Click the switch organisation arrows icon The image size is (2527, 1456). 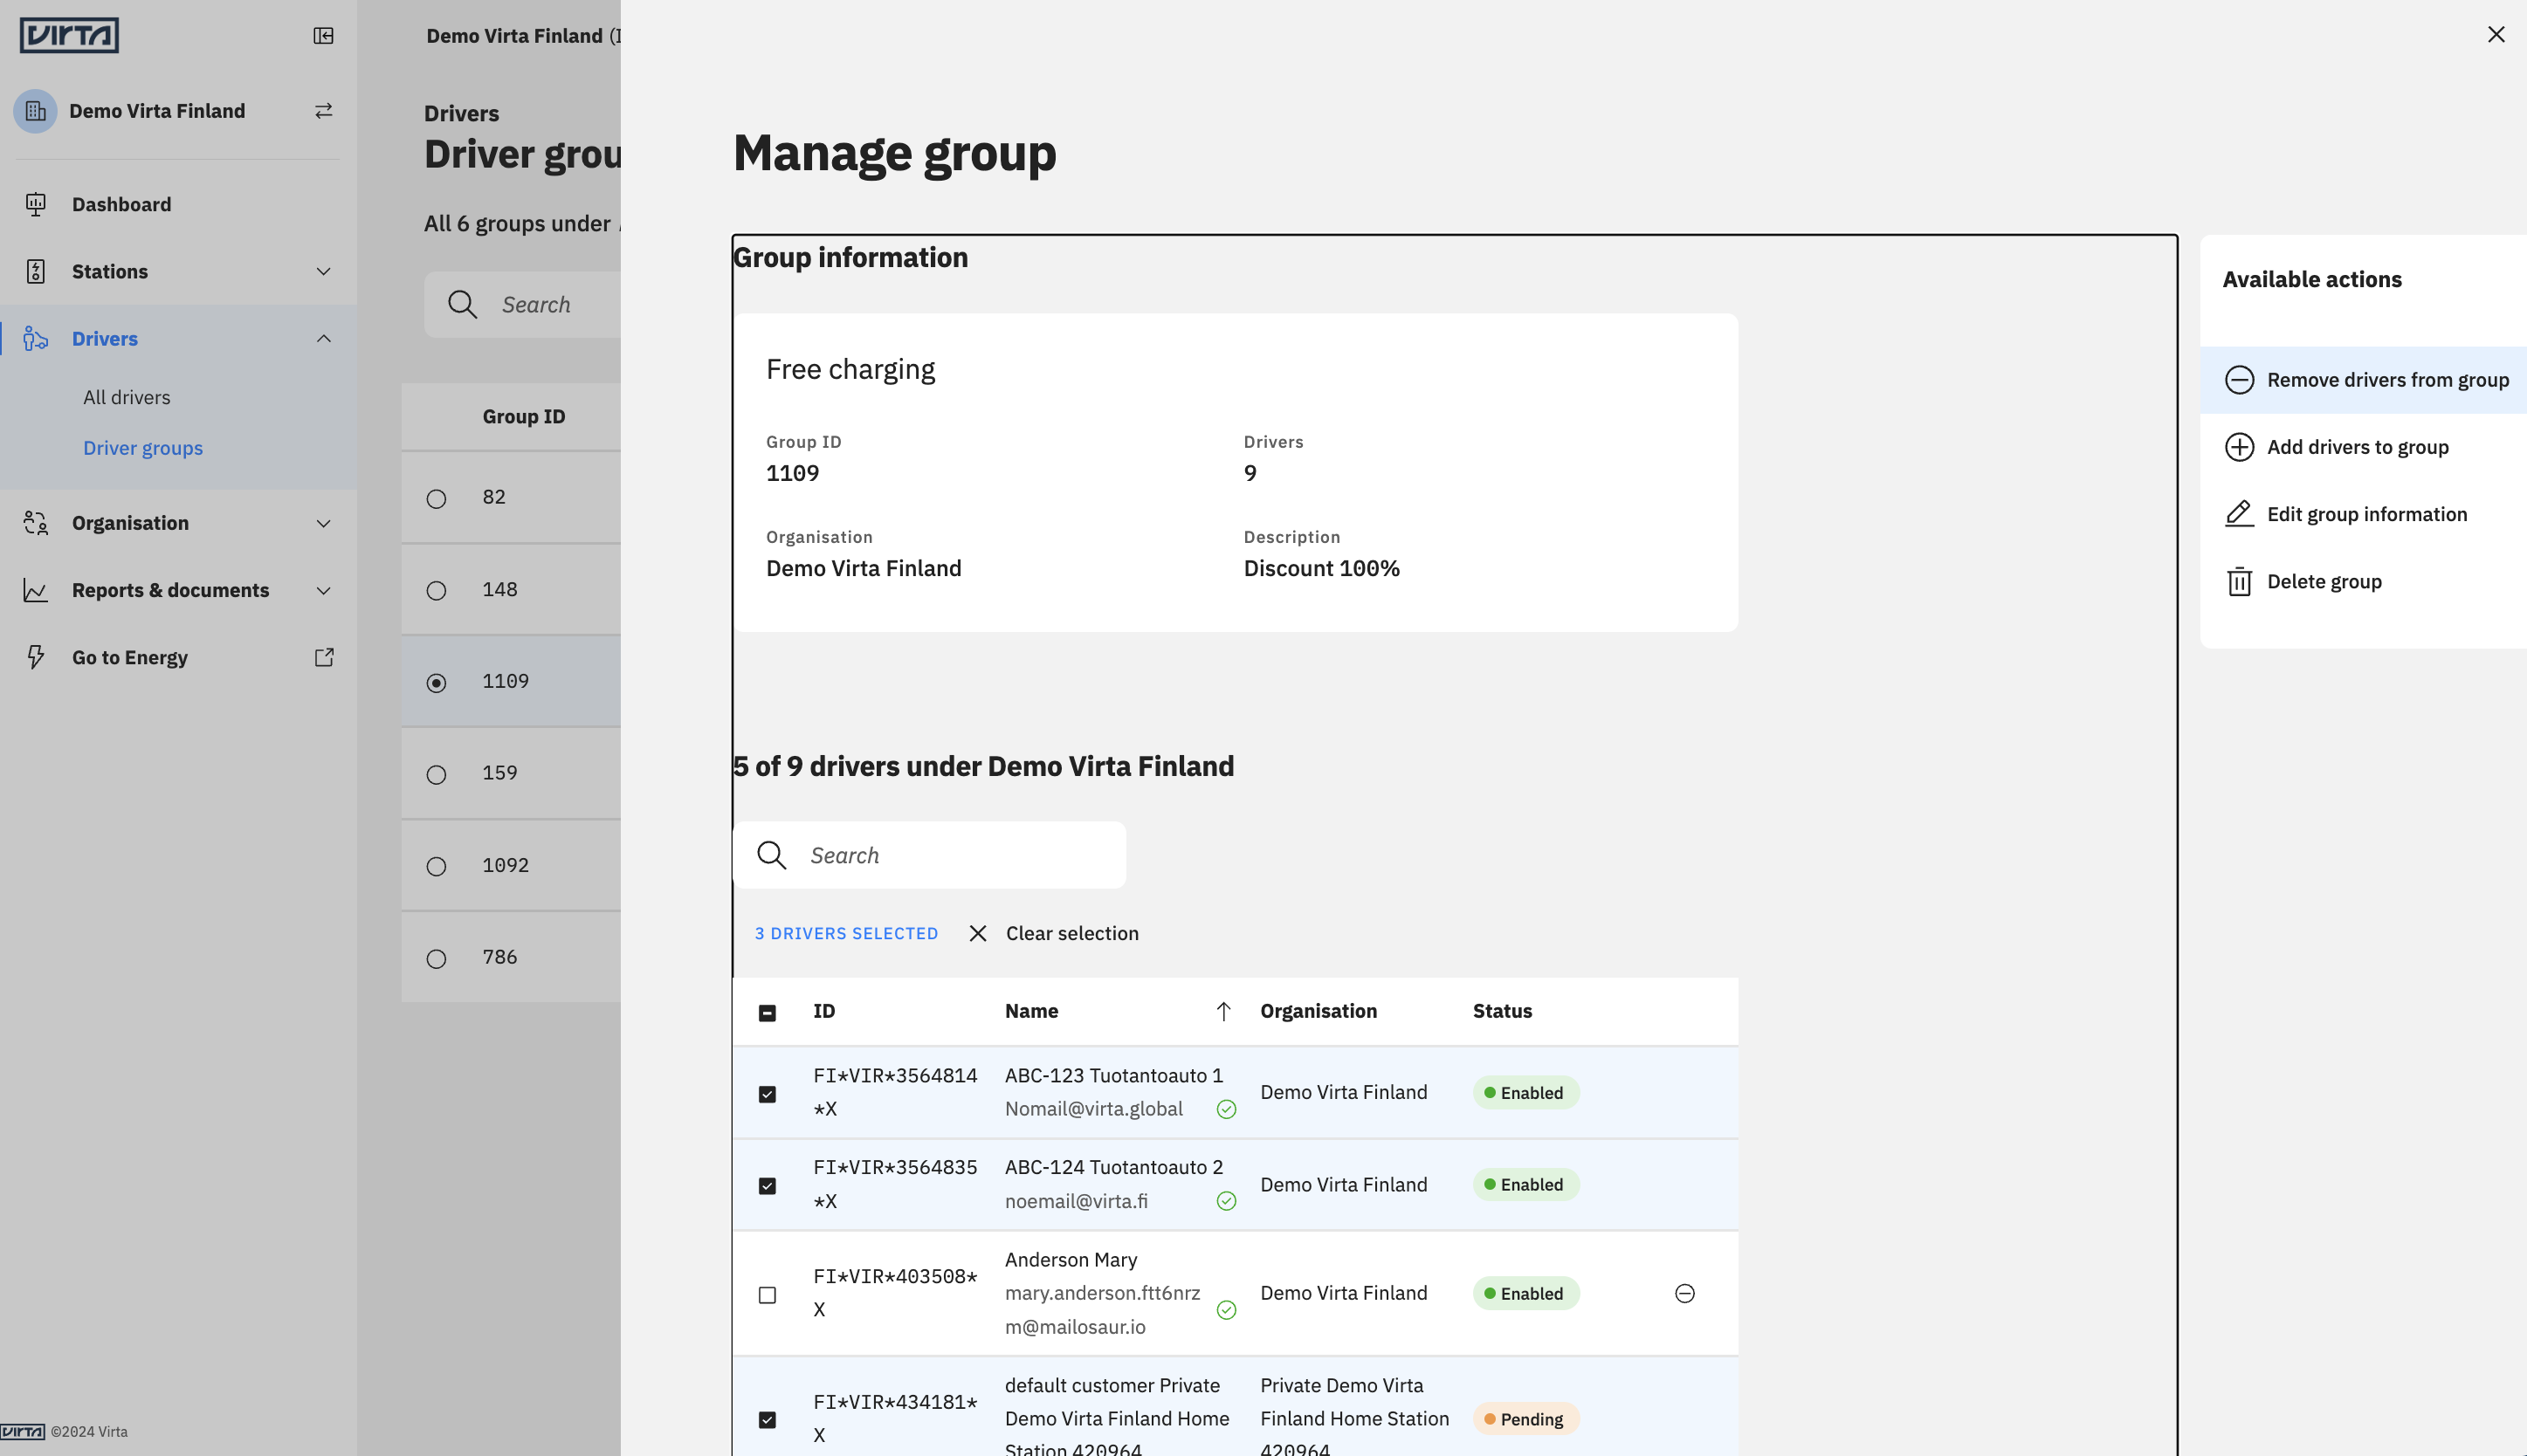323,111
